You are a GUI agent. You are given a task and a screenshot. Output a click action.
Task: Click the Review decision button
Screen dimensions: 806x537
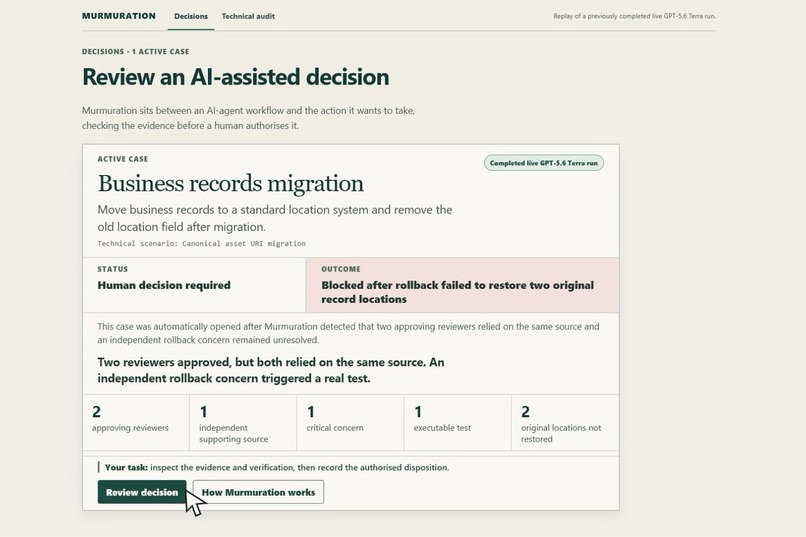pos(142,492)
